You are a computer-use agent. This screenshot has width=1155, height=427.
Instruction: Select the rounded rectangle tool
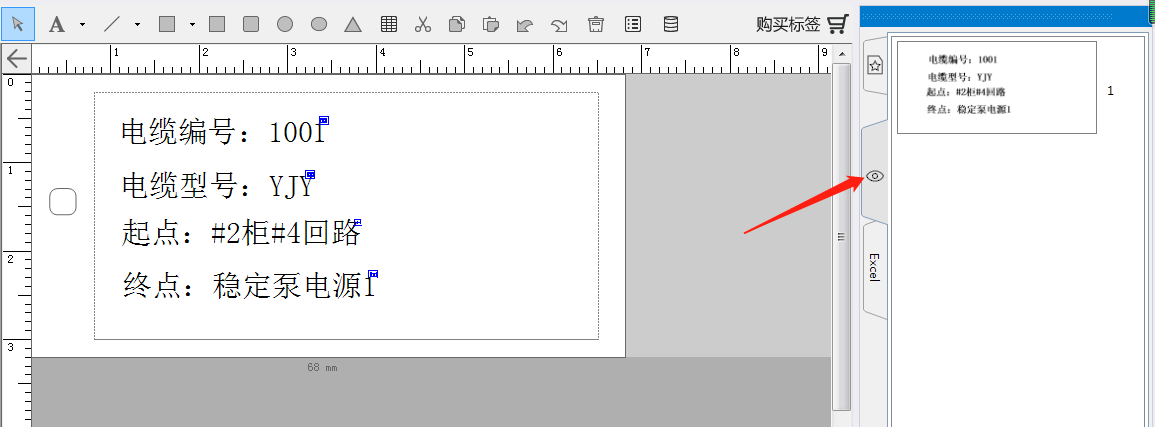click(x=251, y=23)
